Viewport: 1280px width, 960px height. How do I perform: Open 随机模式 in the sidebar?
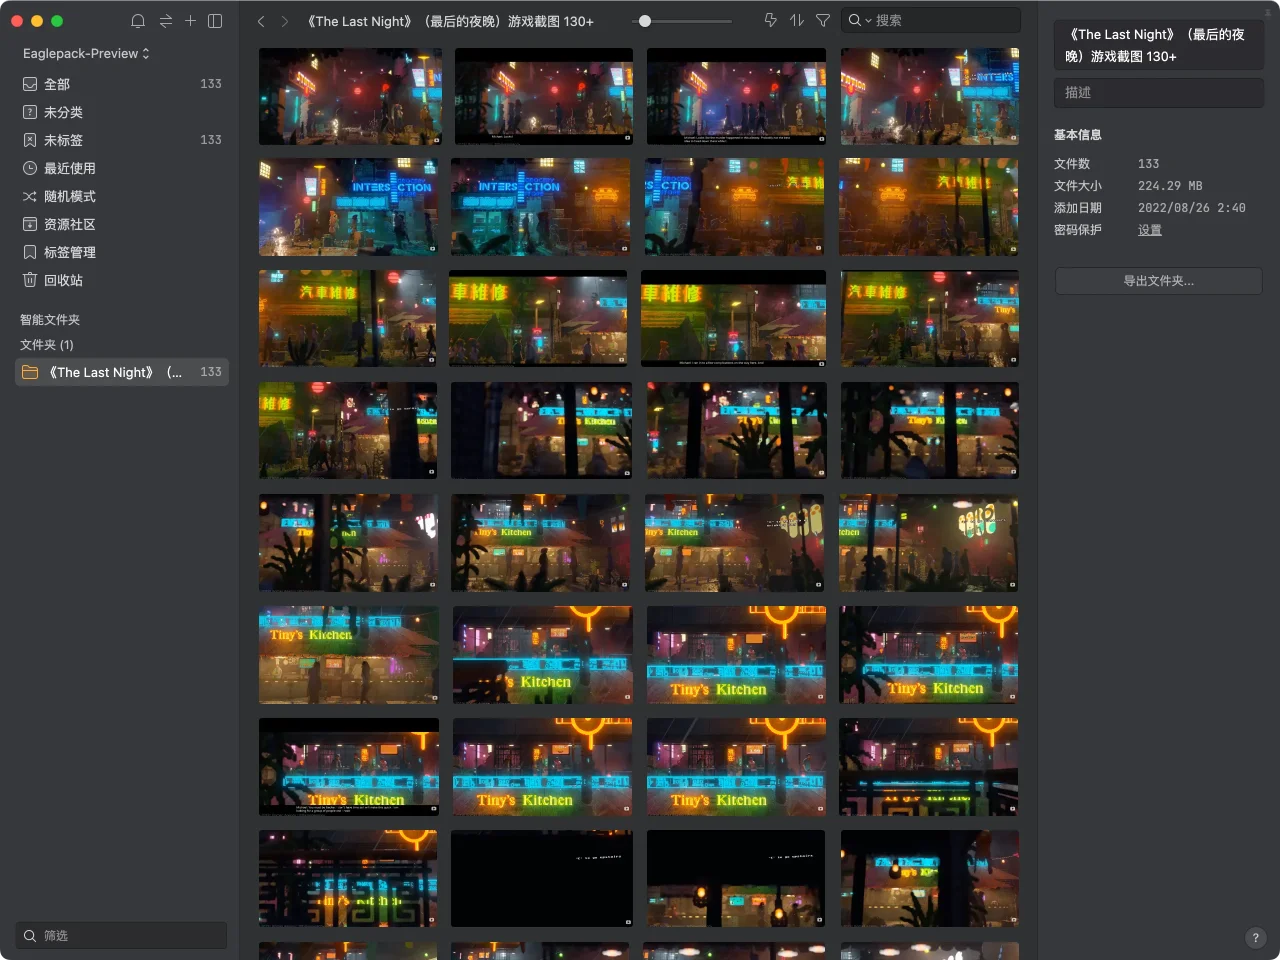[x=122, y=196]
